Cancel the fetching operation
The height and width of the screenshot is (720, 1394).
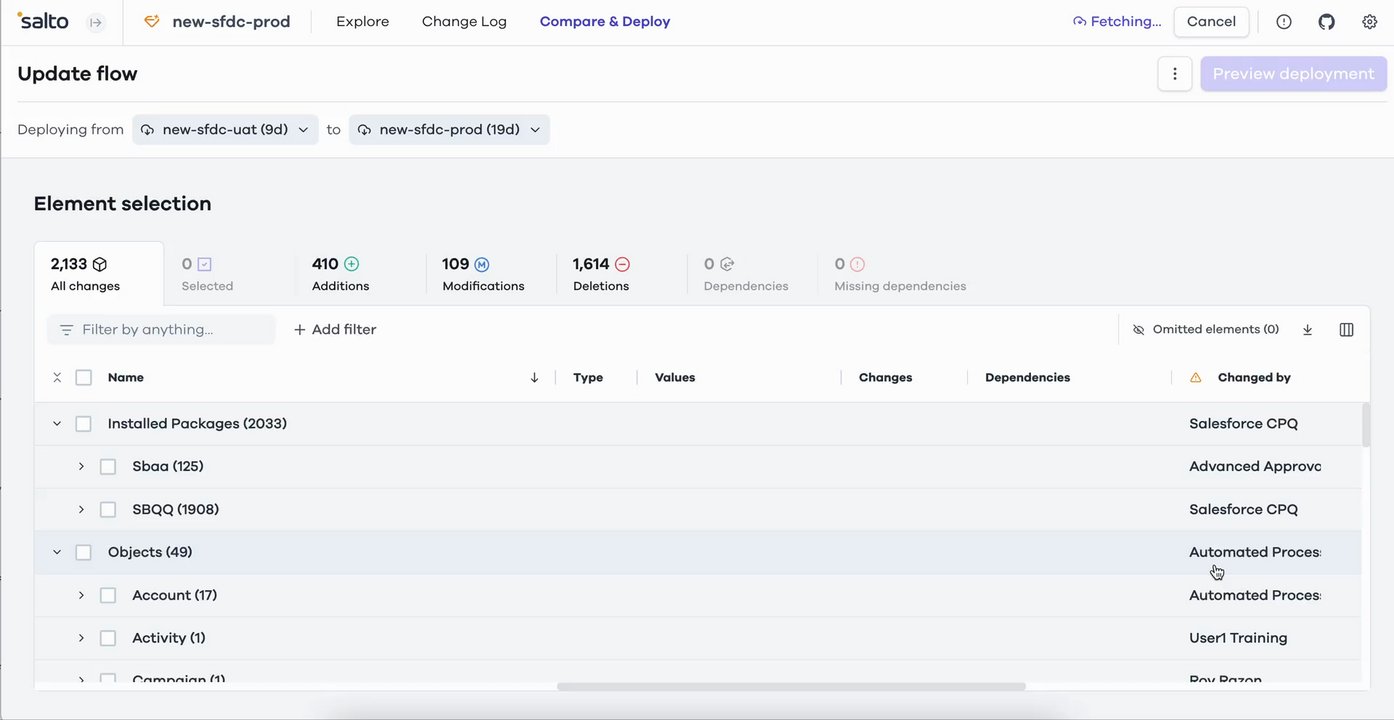tap(1211, 21)
